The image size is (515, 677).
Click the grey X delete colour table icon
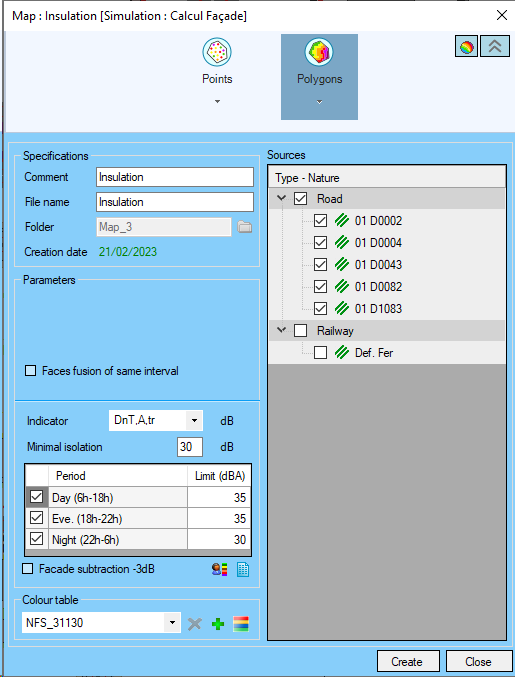[195, 624]
